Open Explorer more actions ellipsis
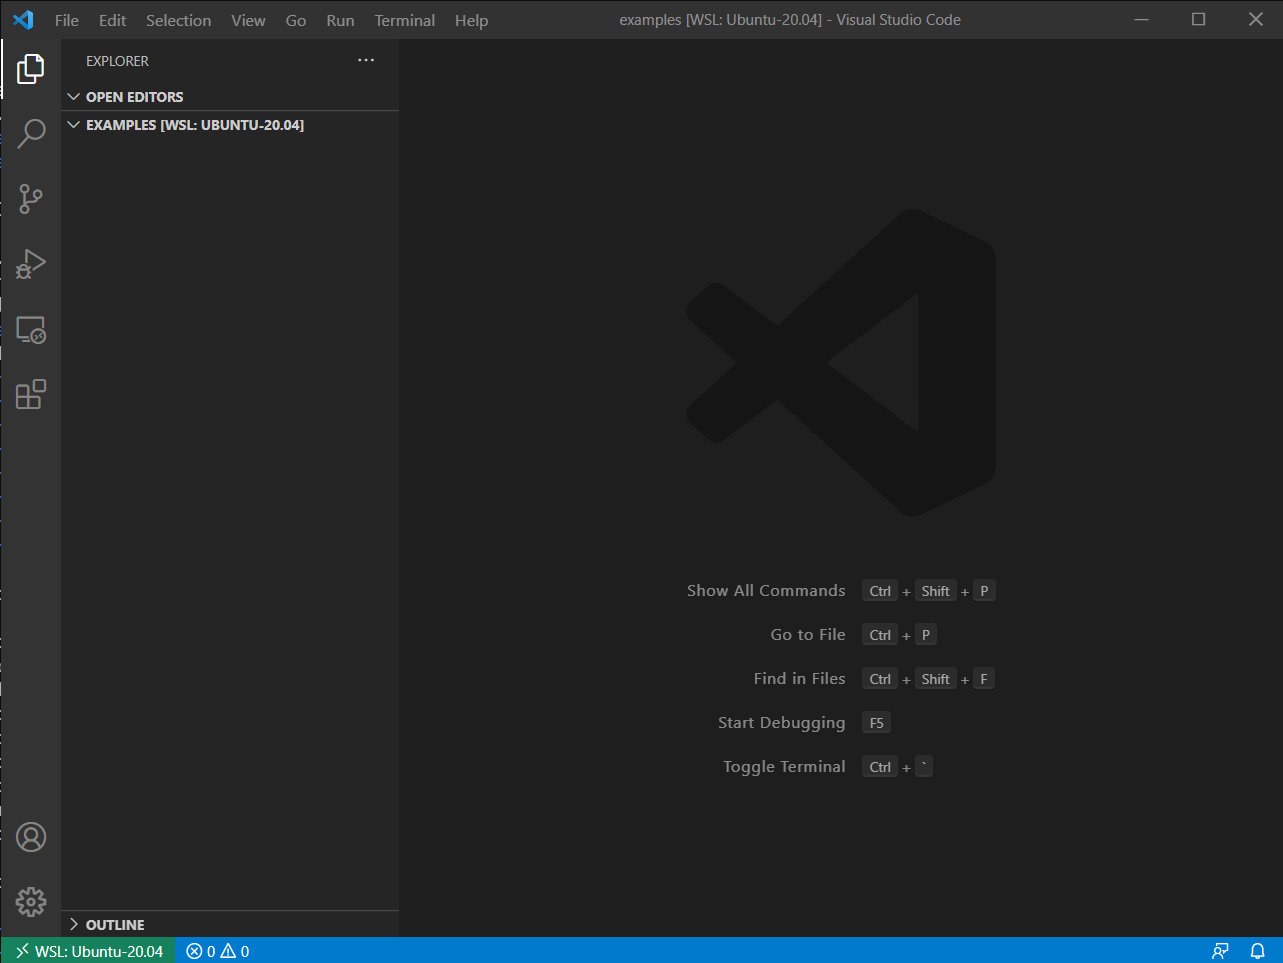1283x963 pixels. 366,61
